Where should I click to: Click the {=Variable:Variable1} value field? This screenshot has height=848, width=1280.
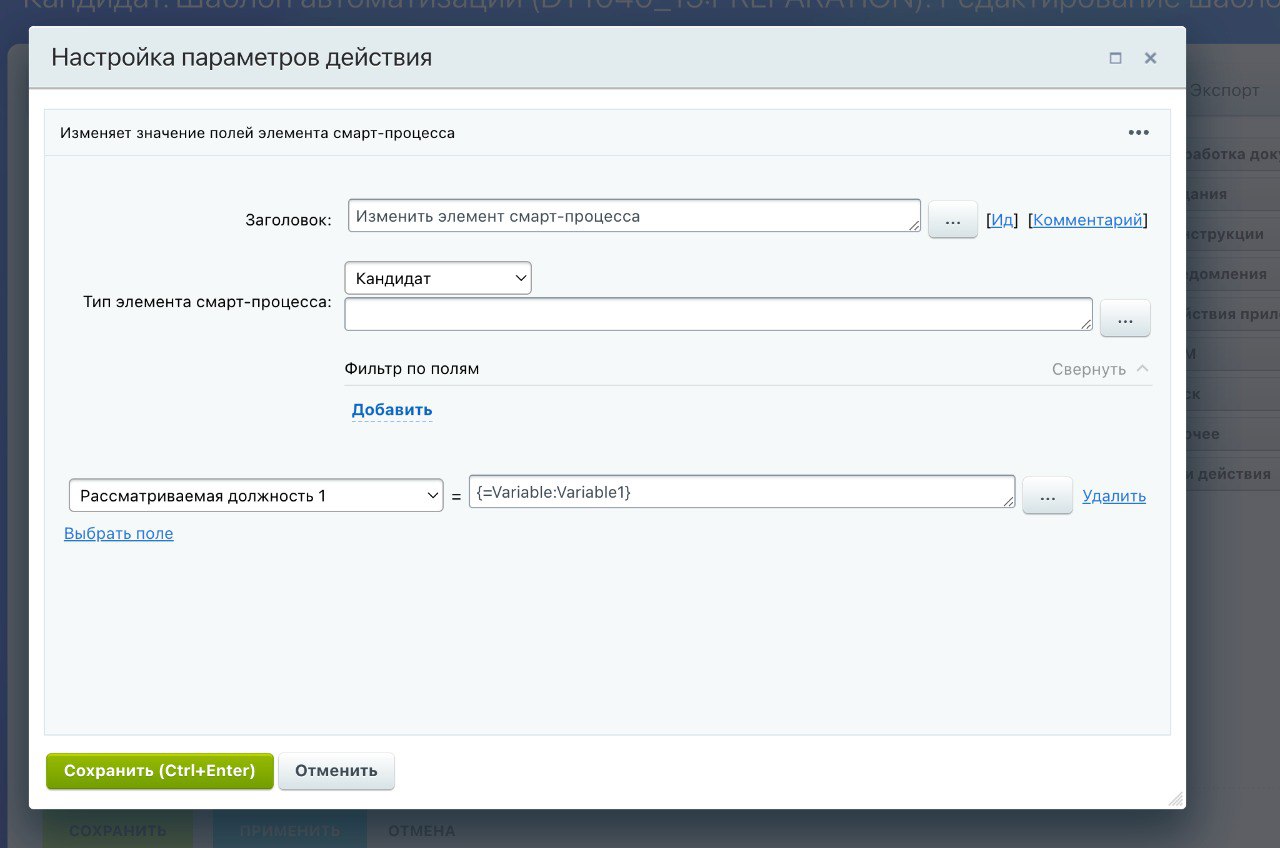741,492
